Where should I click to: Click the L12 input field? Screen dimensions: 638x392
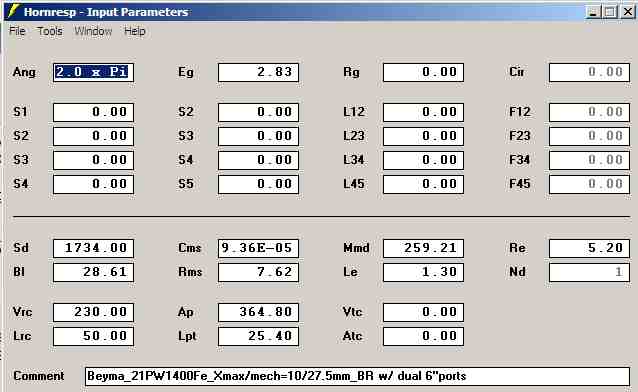click(x=423, y=112)
